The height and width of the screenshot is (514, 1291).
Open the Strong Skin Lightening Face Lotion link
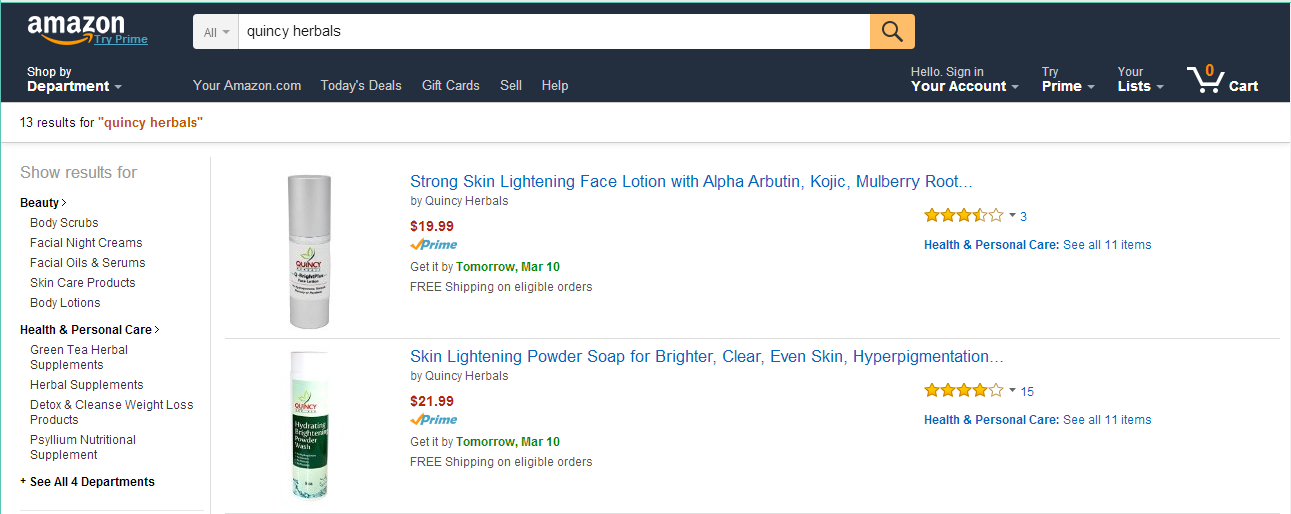pos(691,182)
